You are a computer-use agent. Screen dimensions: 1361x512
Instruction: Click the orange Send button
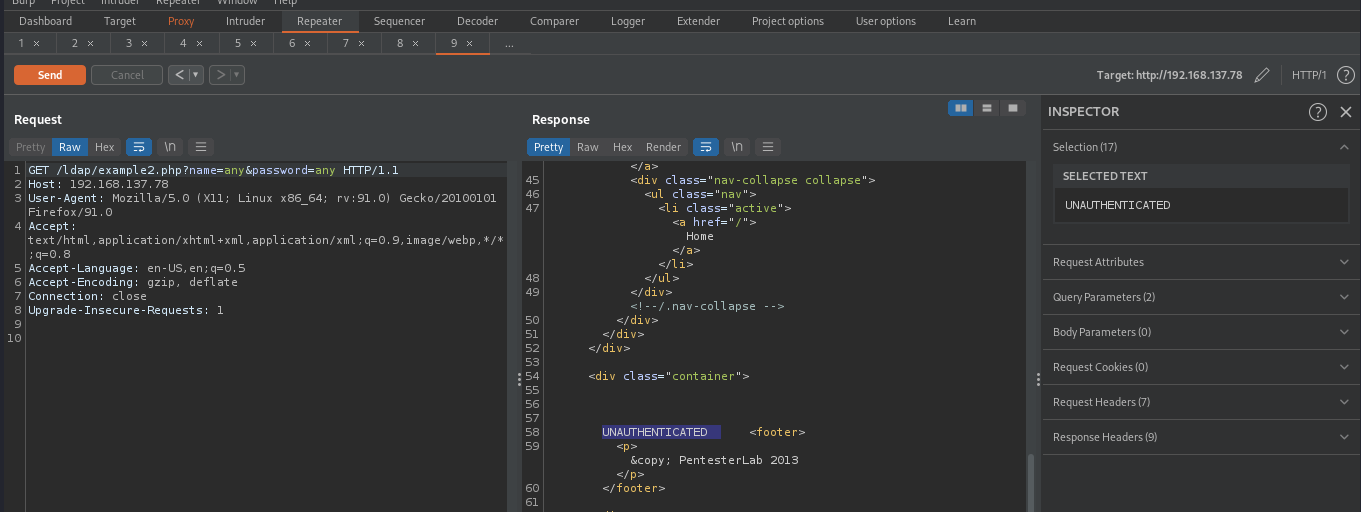click(x=50, y=75)
